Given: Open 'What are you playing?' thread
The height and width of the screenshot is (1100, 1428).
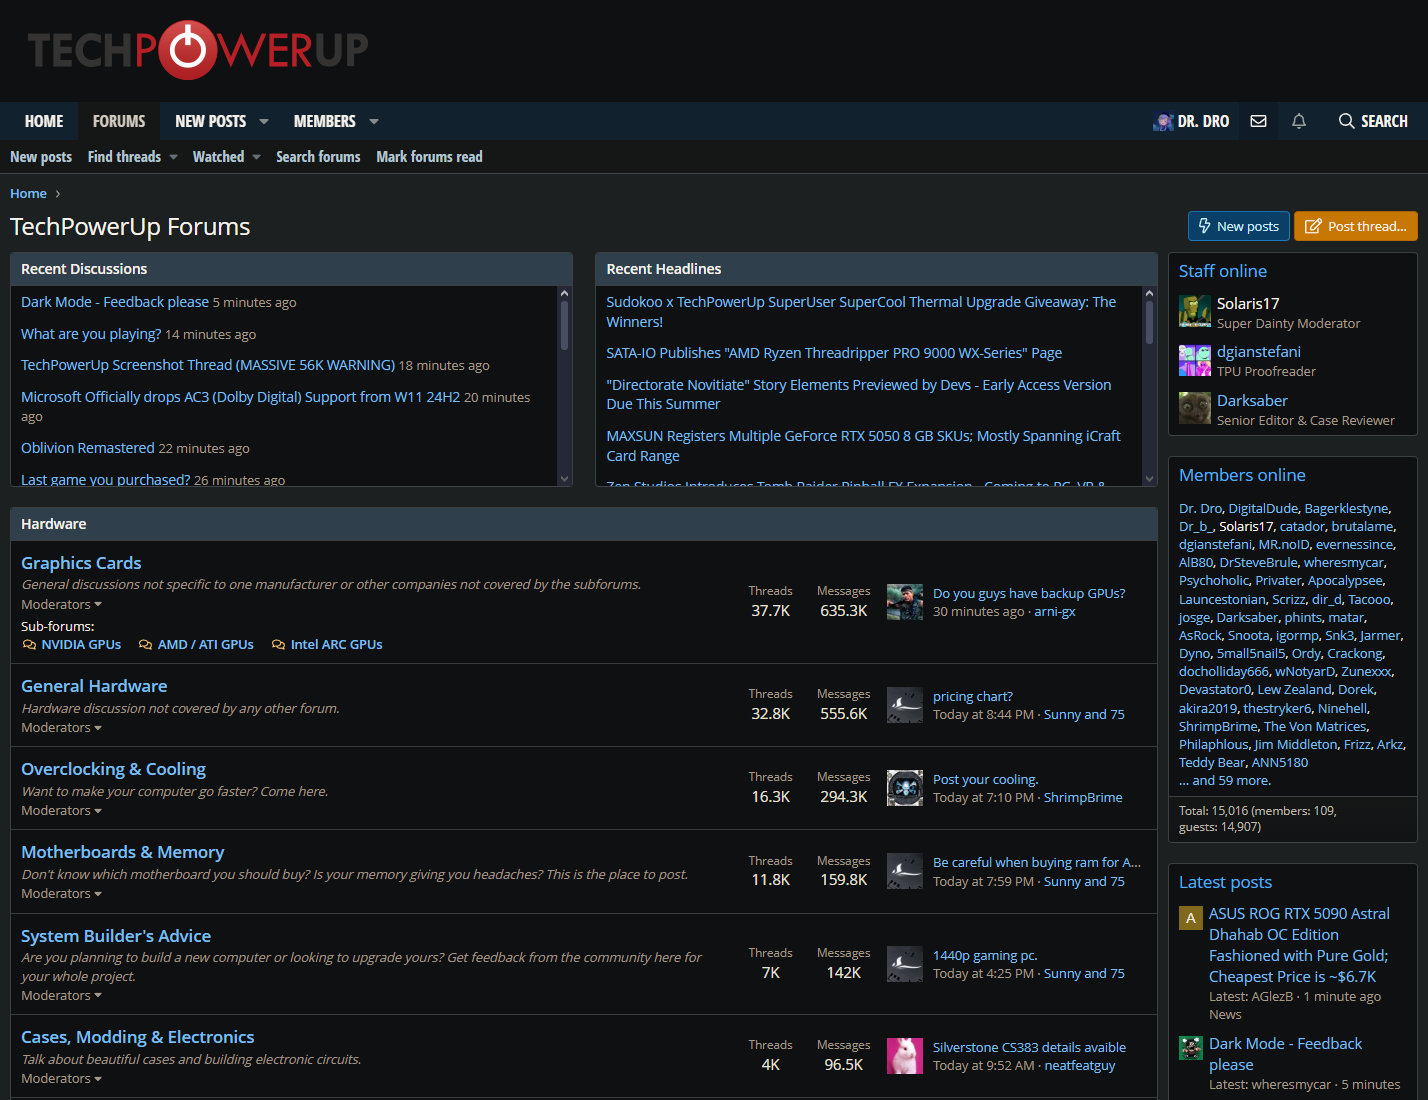Looking at the screenshot, I should (x=91, y=334).
